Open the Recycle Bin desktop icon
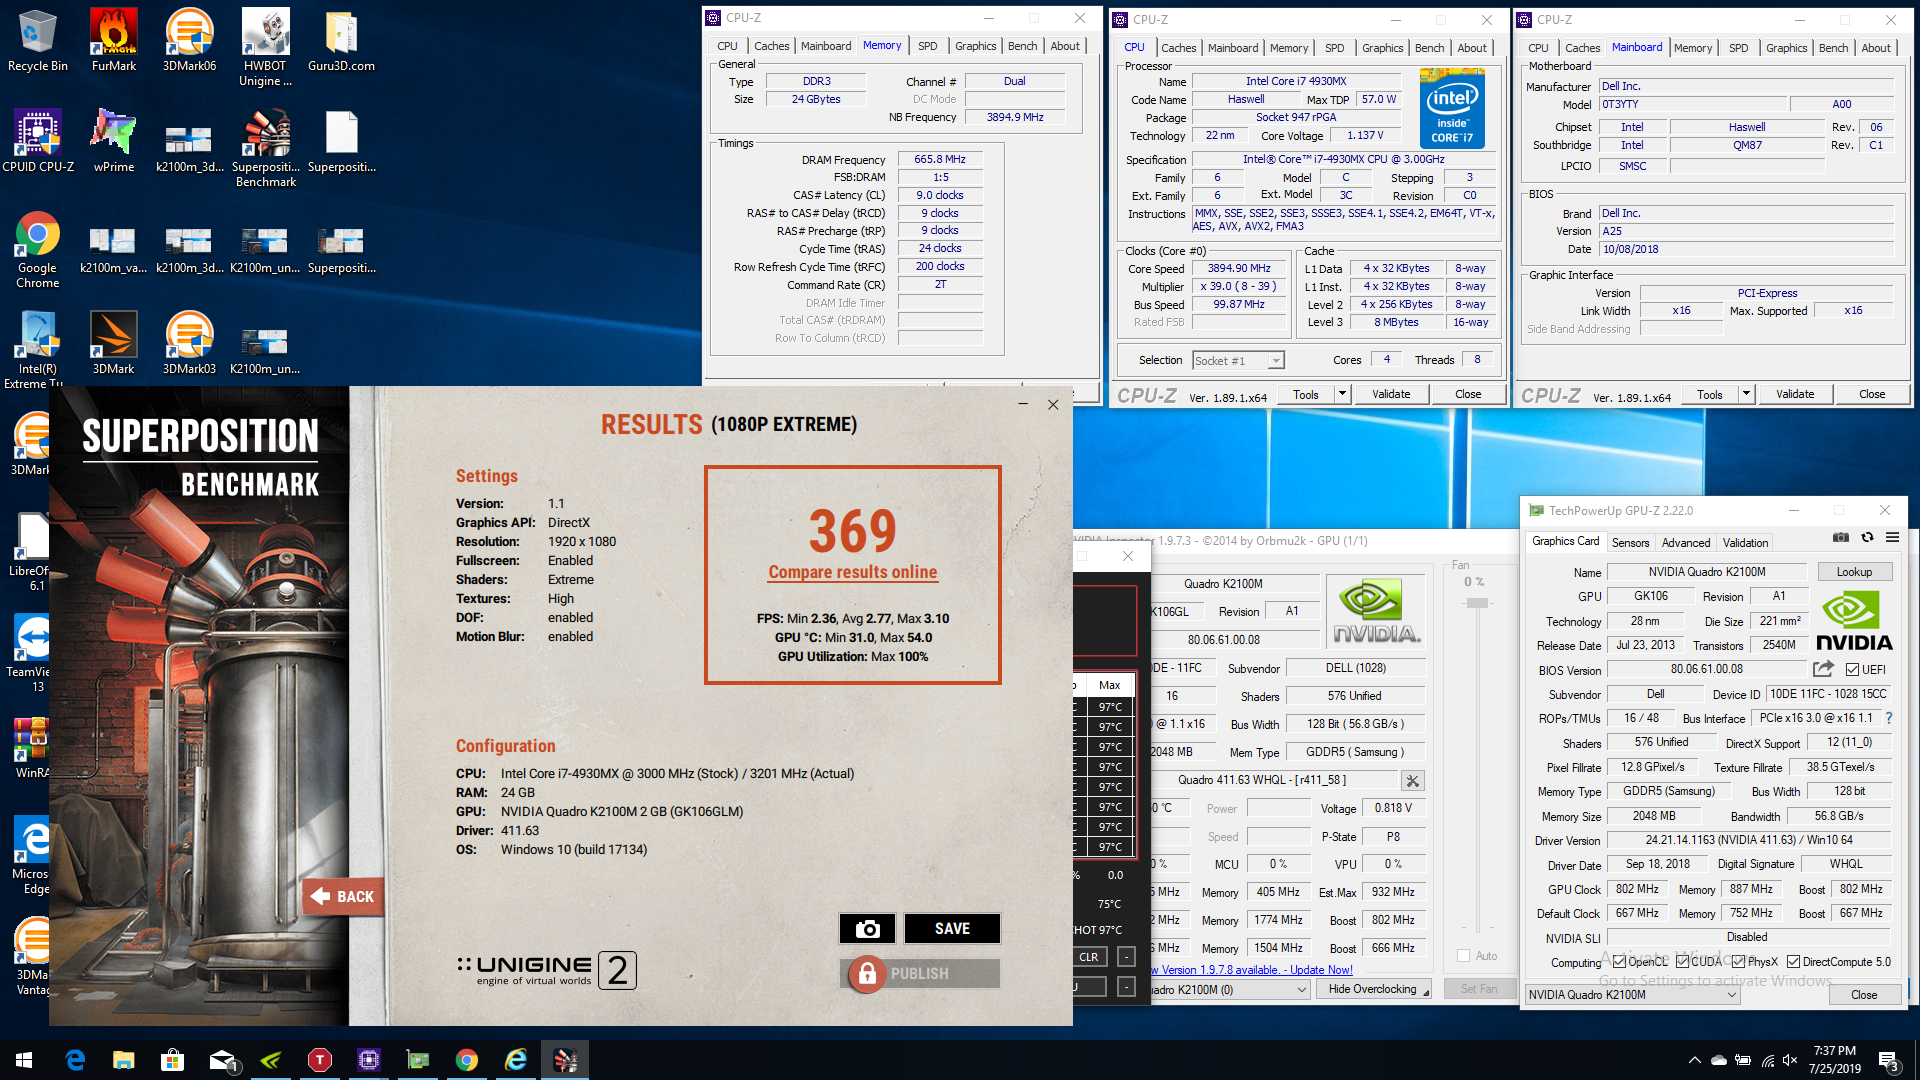Viewport: 1920px width, 1080px height. (37, 40)
